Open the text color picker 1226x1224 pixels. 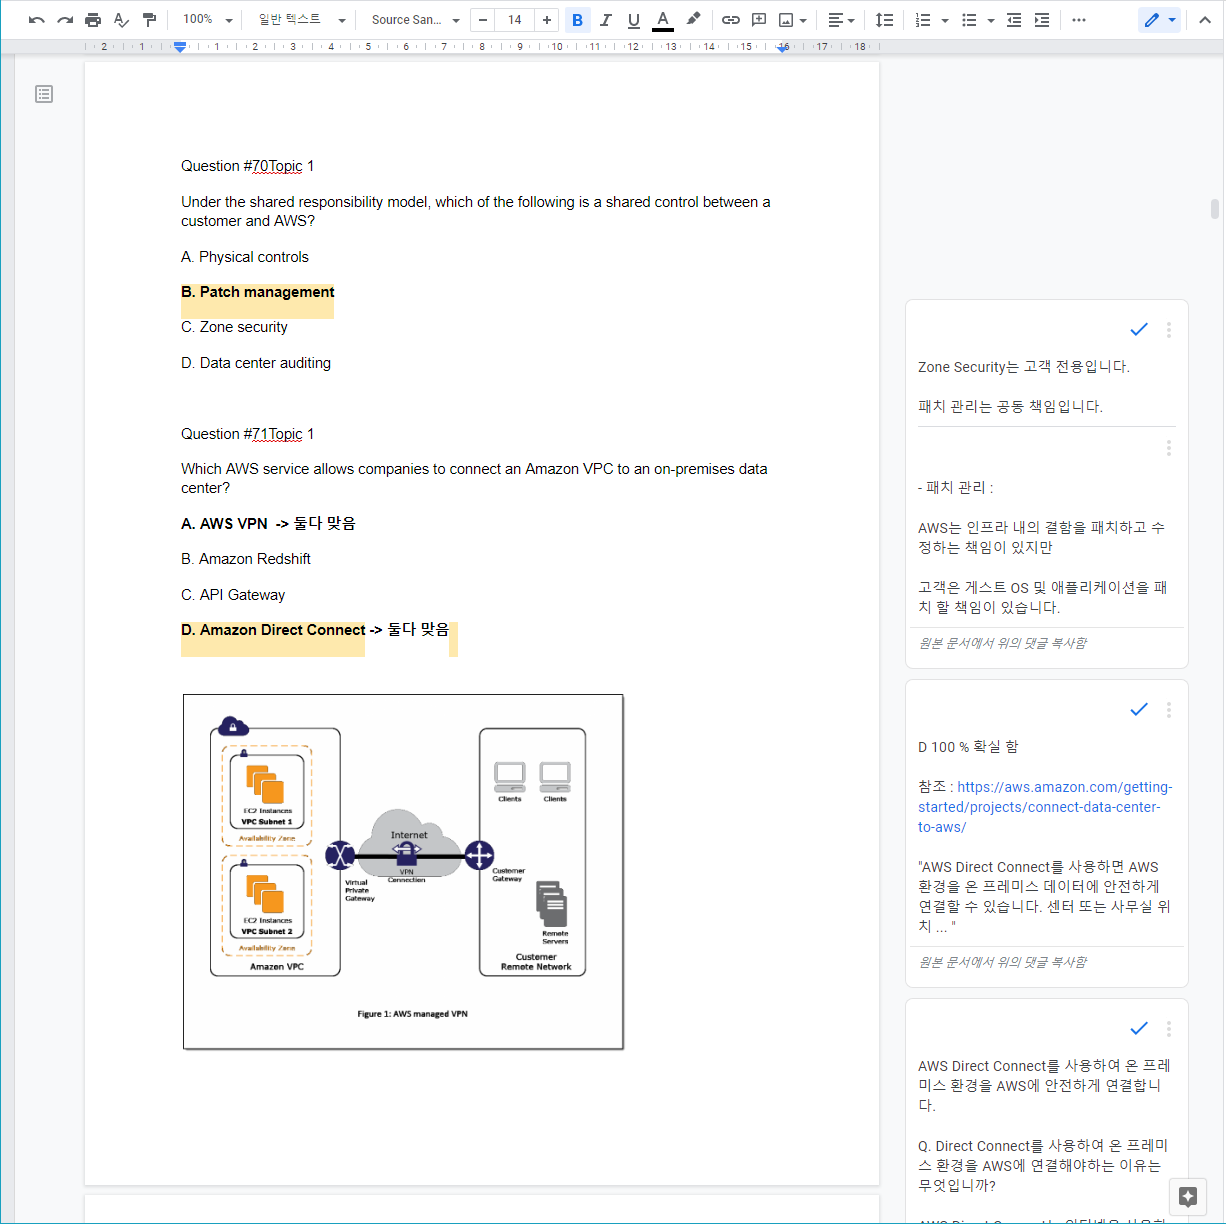[662, 20]
